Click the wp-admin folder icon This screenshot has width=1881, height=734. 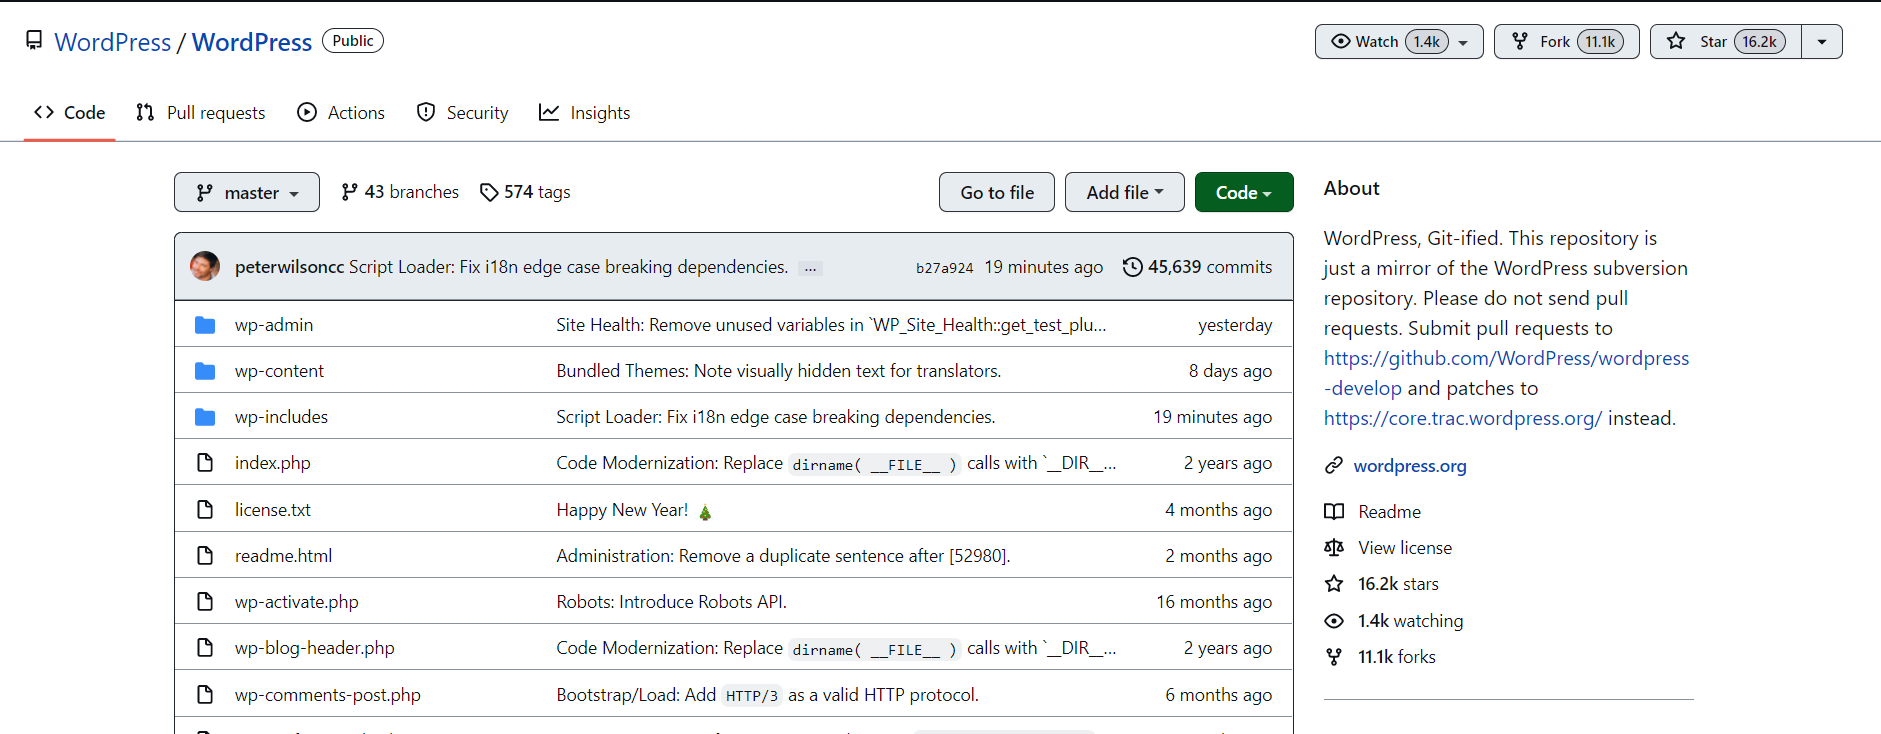pos(205,325)
